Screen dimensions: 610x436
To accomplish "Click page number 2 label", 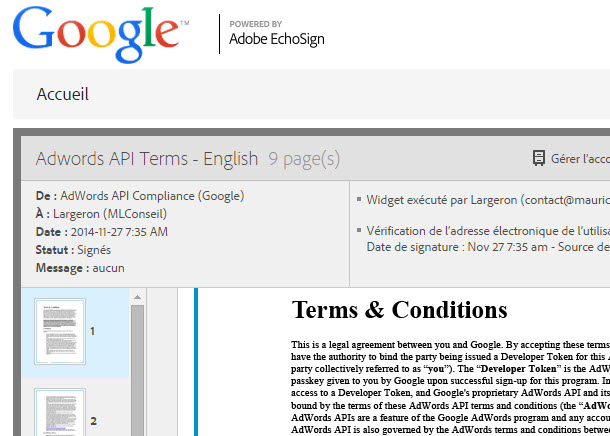I will tap(93, 421).
